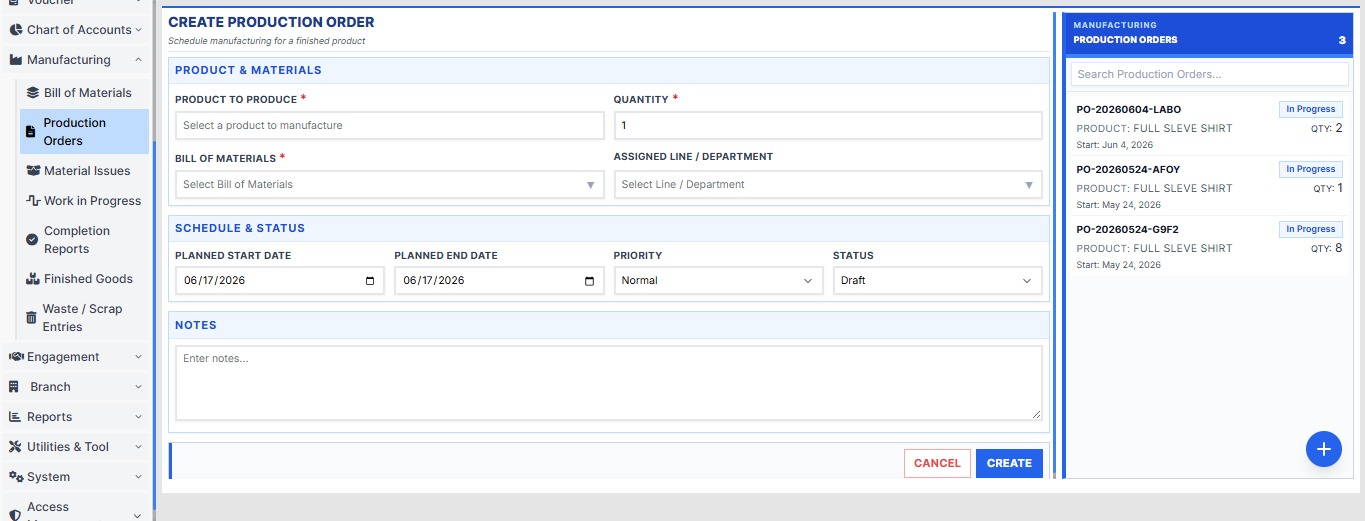Click the Utilities & Tool wrench icon
This screenshot has width=1365, height=521.
[15, 447]
